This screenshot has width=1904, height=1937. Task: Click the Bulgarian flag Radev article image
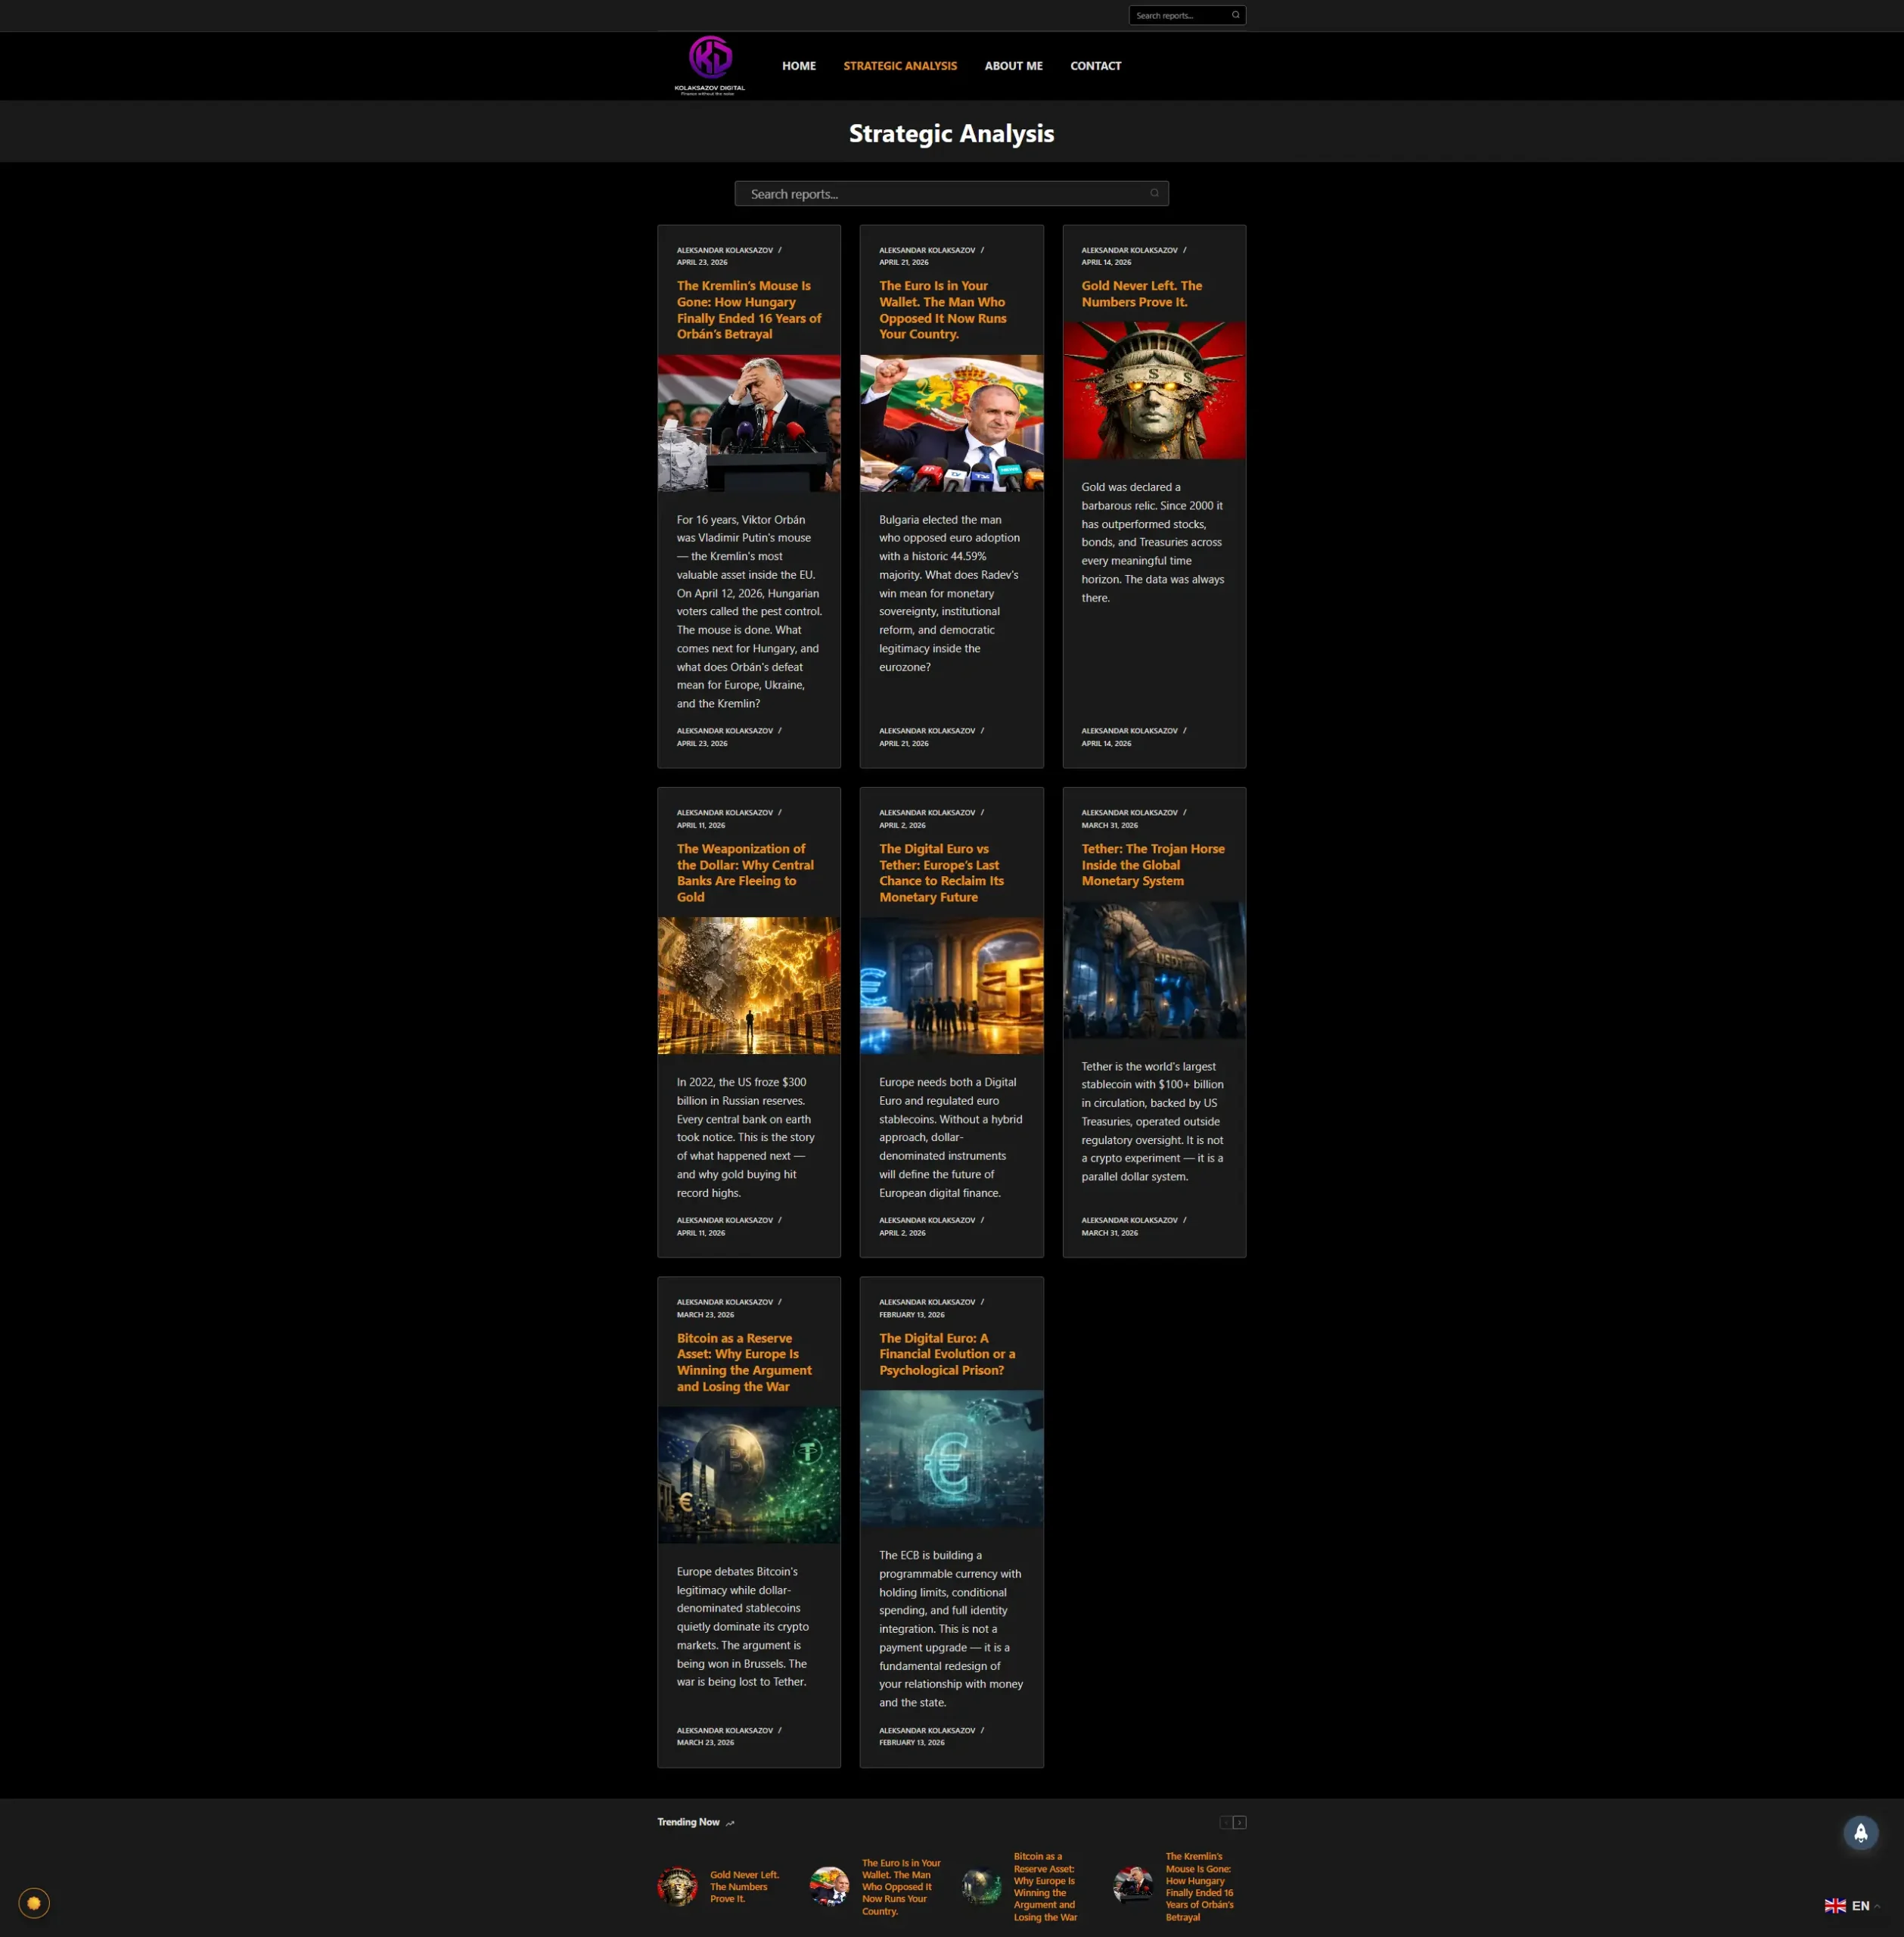point(951,423)
